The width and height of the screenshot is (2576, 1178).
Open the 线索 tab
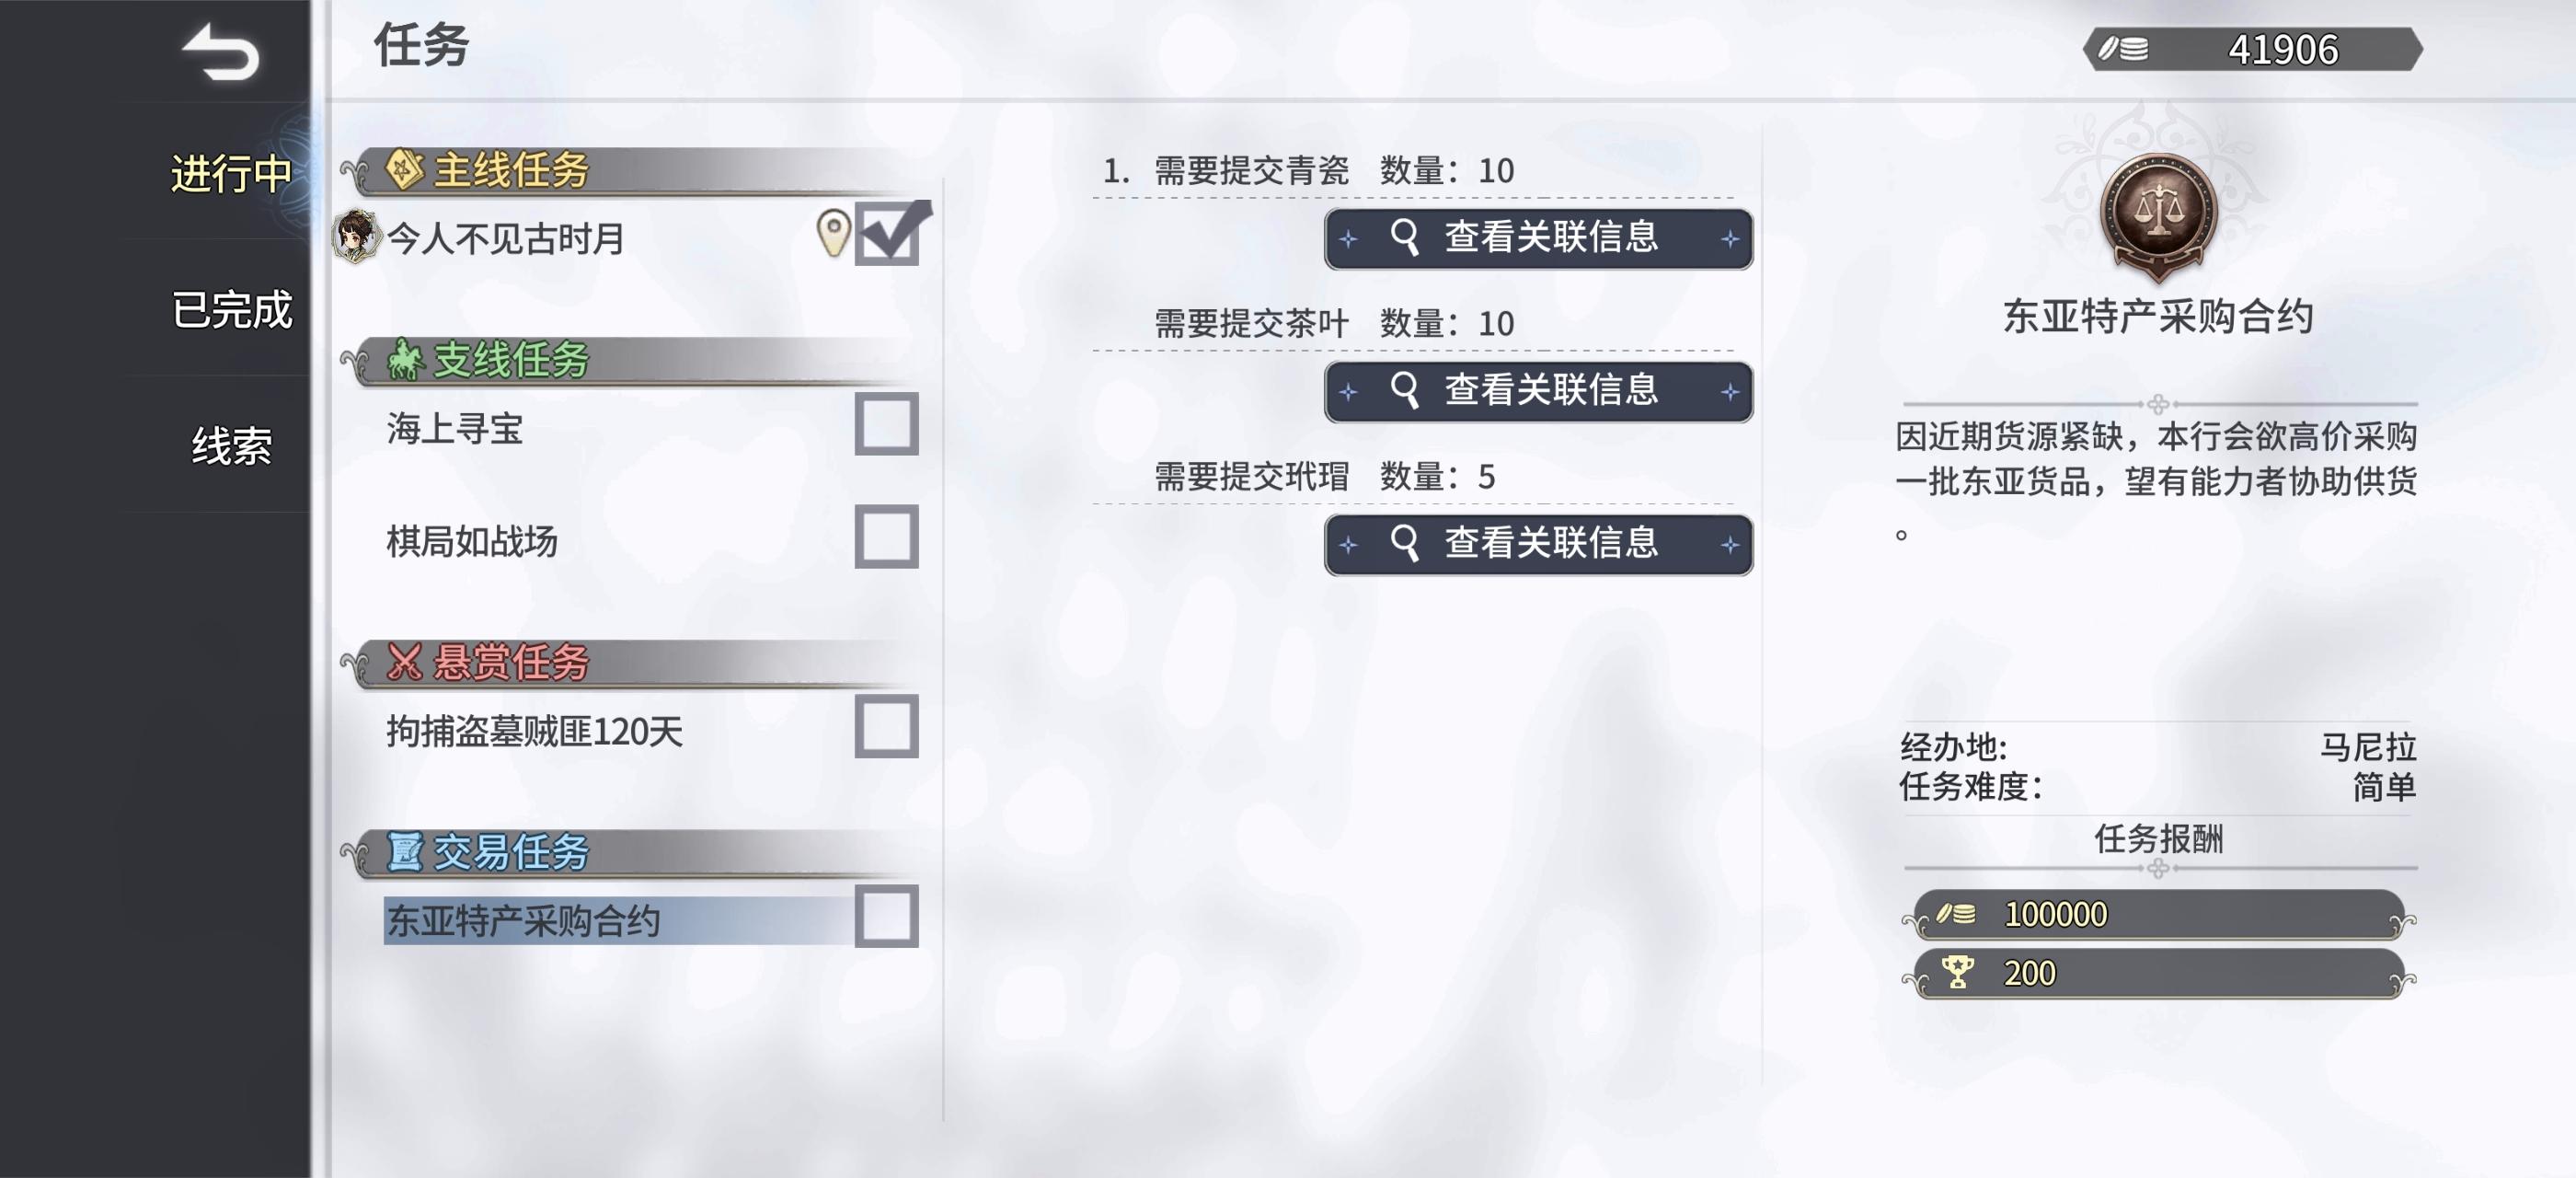[231, 445]
